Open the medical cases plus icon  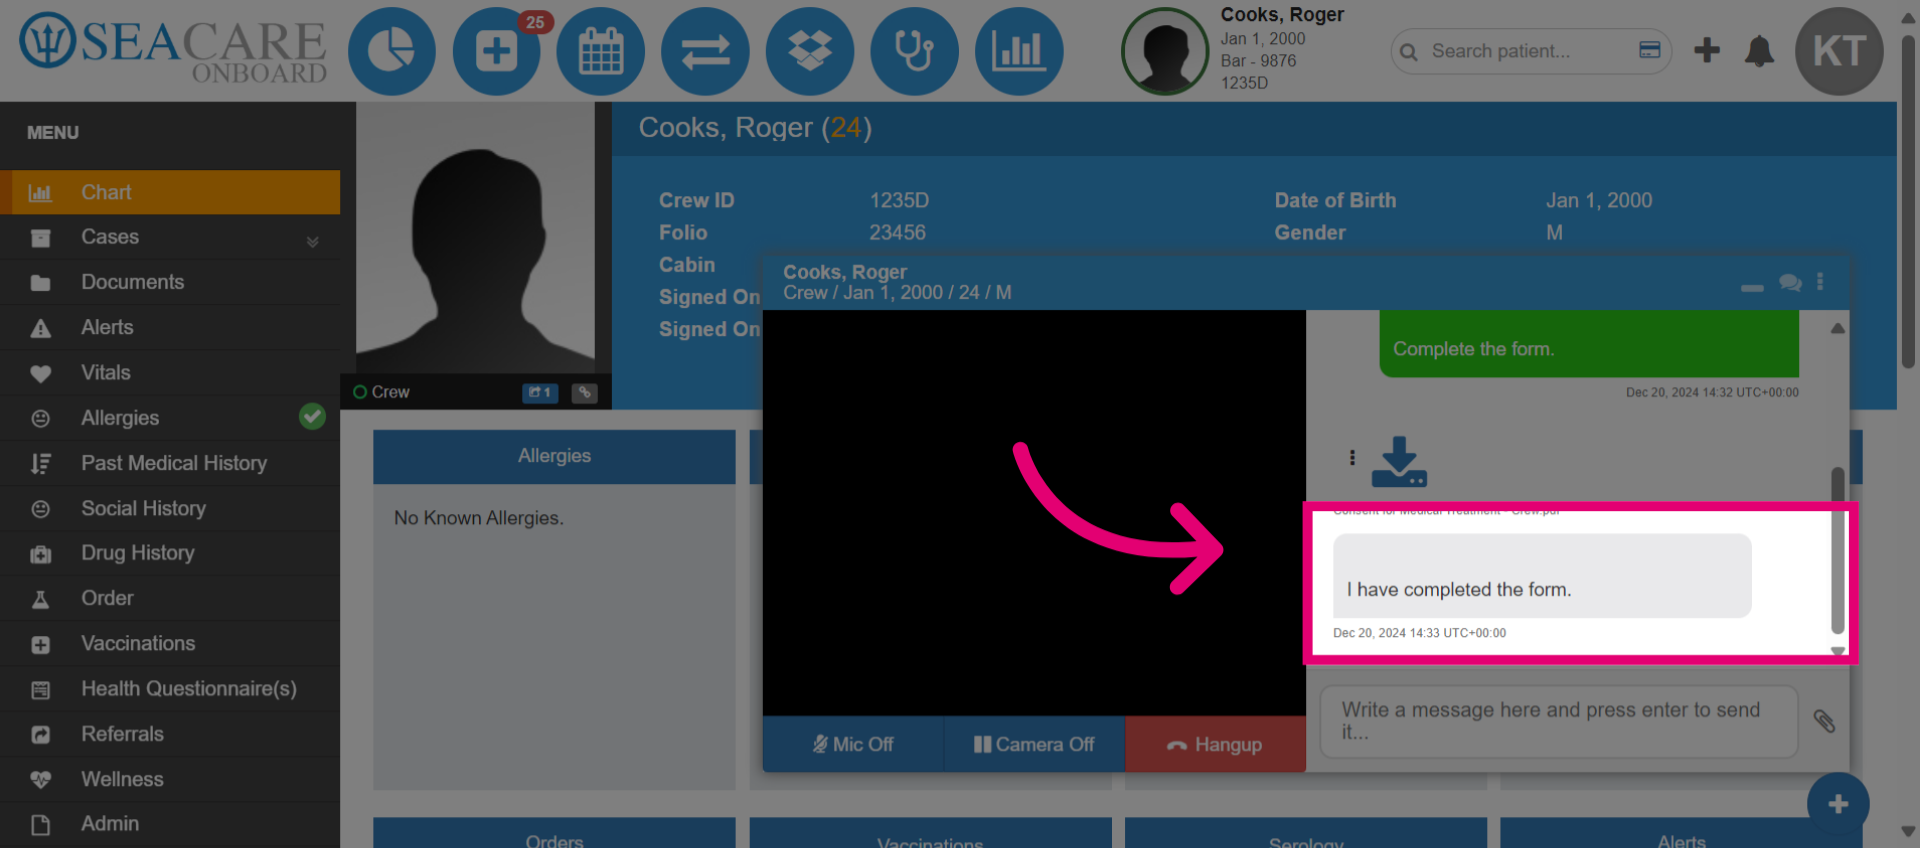pos(496,51)
